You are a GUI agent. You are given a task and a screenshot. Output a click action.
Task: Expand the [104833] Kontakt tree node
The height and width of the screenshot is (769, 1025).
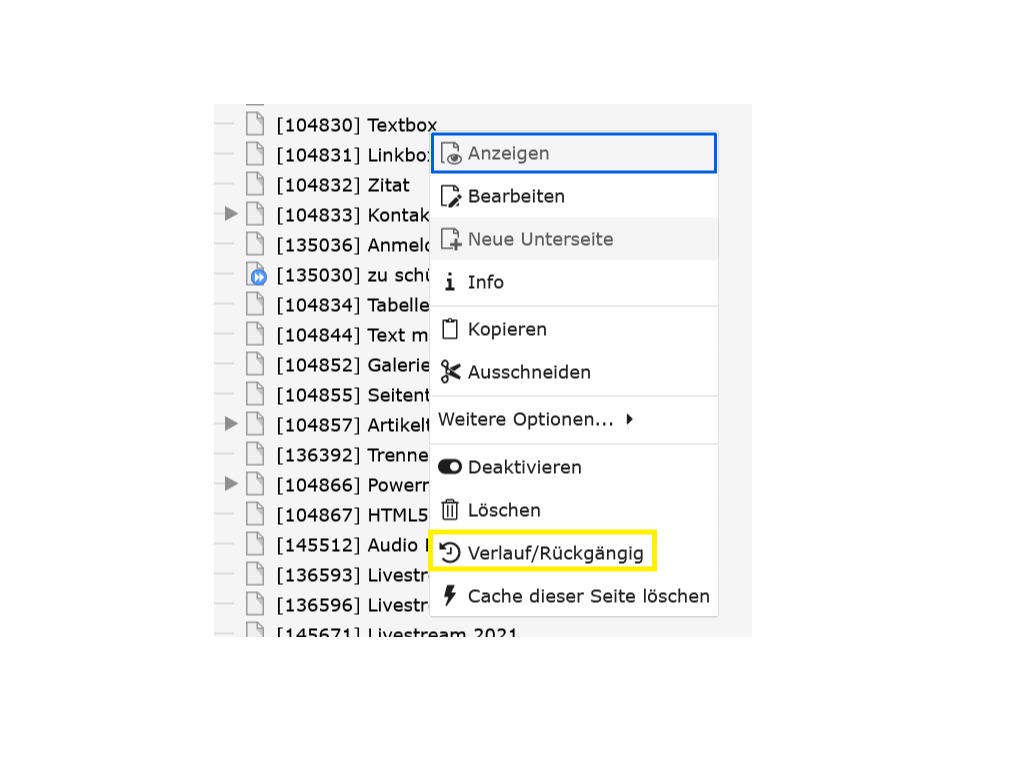[231, 214]
